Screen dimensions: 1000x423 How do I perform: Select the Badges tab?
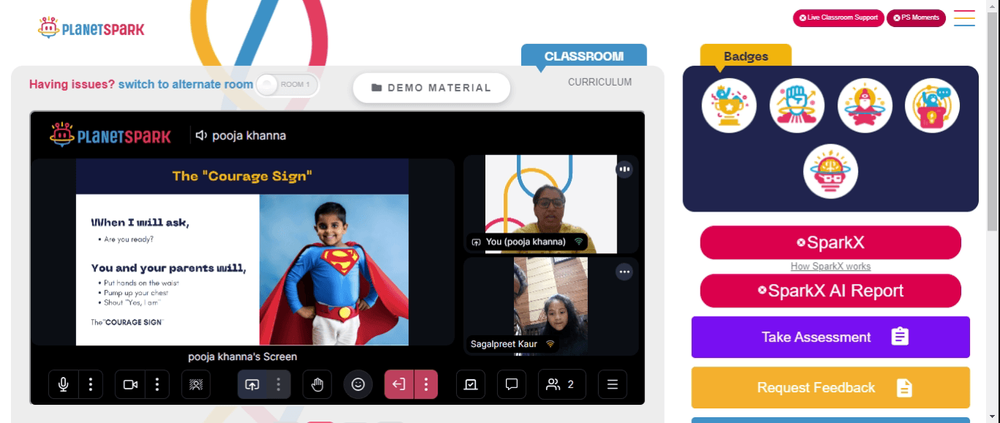746,56
